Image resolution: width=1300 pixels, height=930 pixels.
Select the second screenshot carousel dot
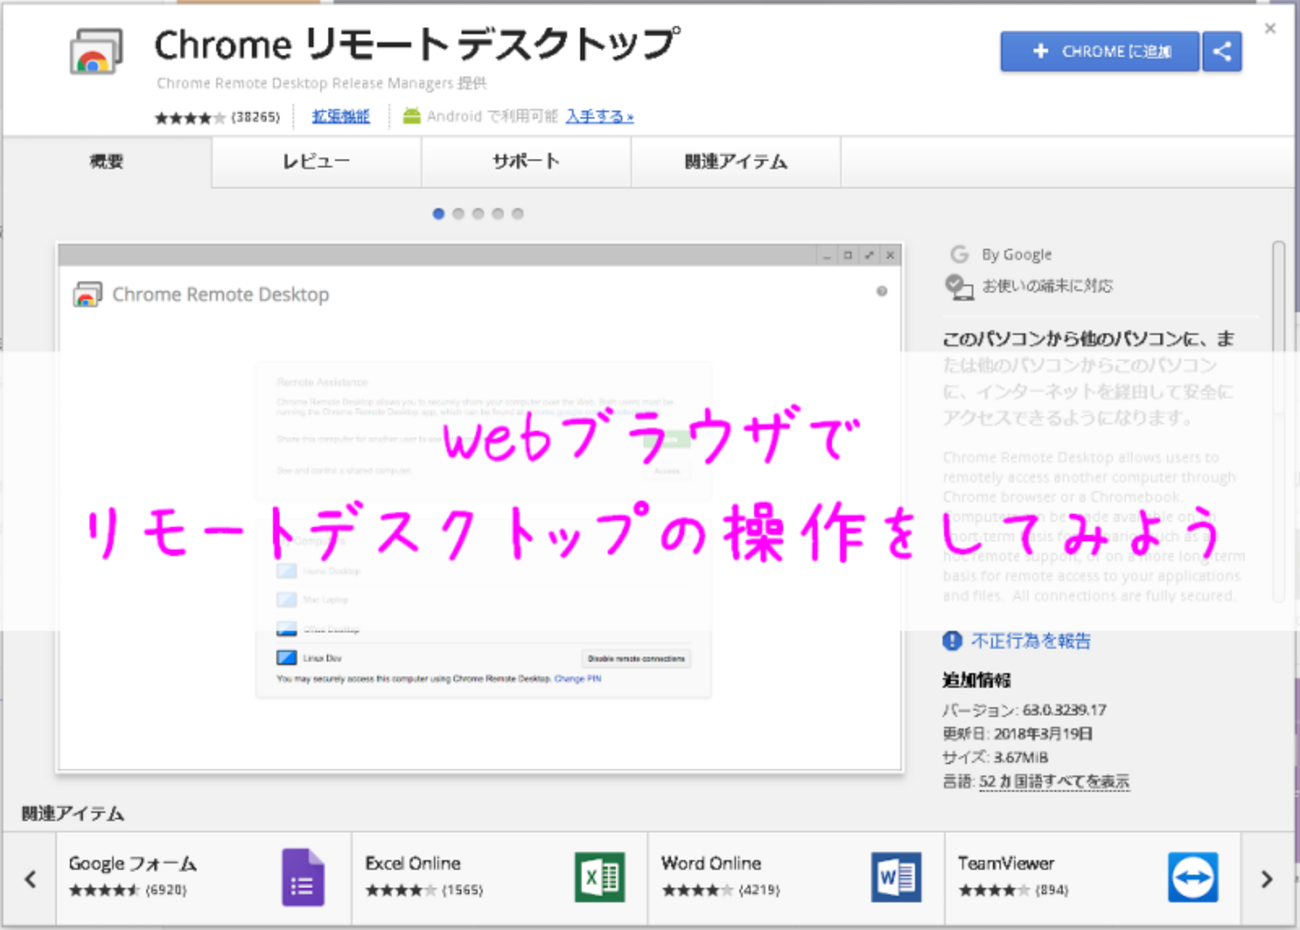pyautogui.click(x=458, y=214)
